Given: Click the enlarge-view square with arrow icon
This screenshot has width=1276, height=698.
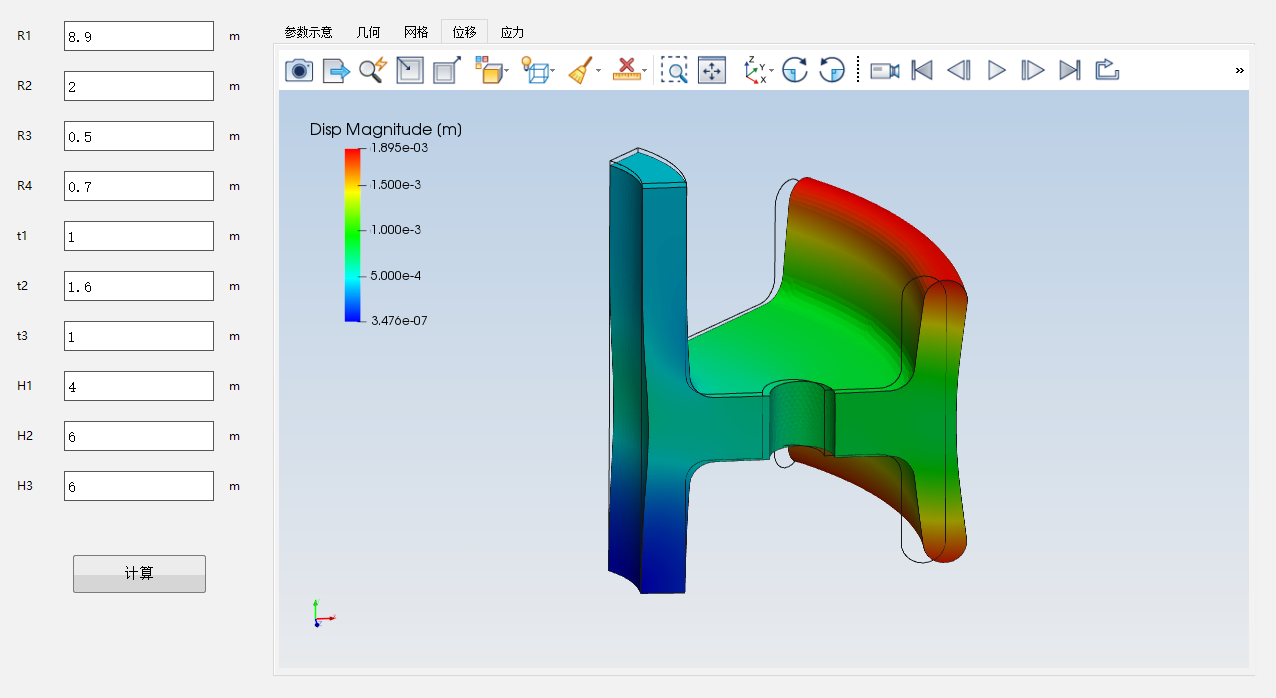Looking at the screenshot, I should tap(447, 70).
